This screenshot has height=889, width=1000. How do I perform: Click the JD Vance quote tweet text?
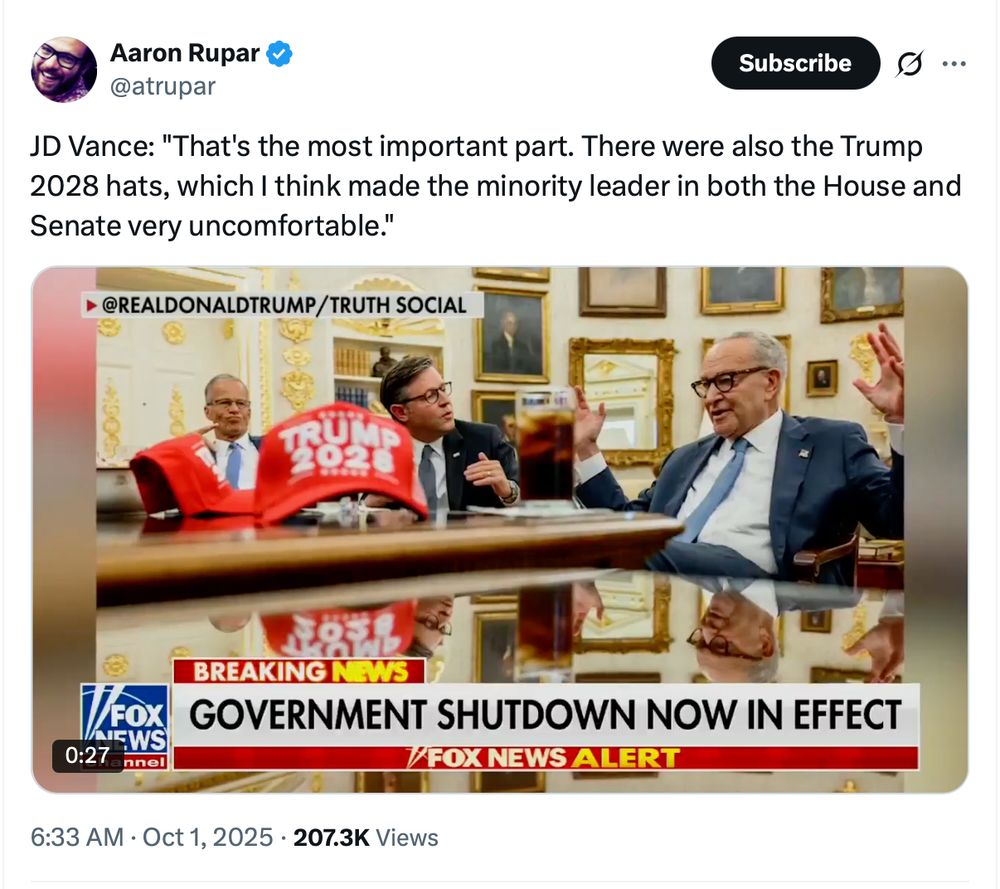point(495,186)
